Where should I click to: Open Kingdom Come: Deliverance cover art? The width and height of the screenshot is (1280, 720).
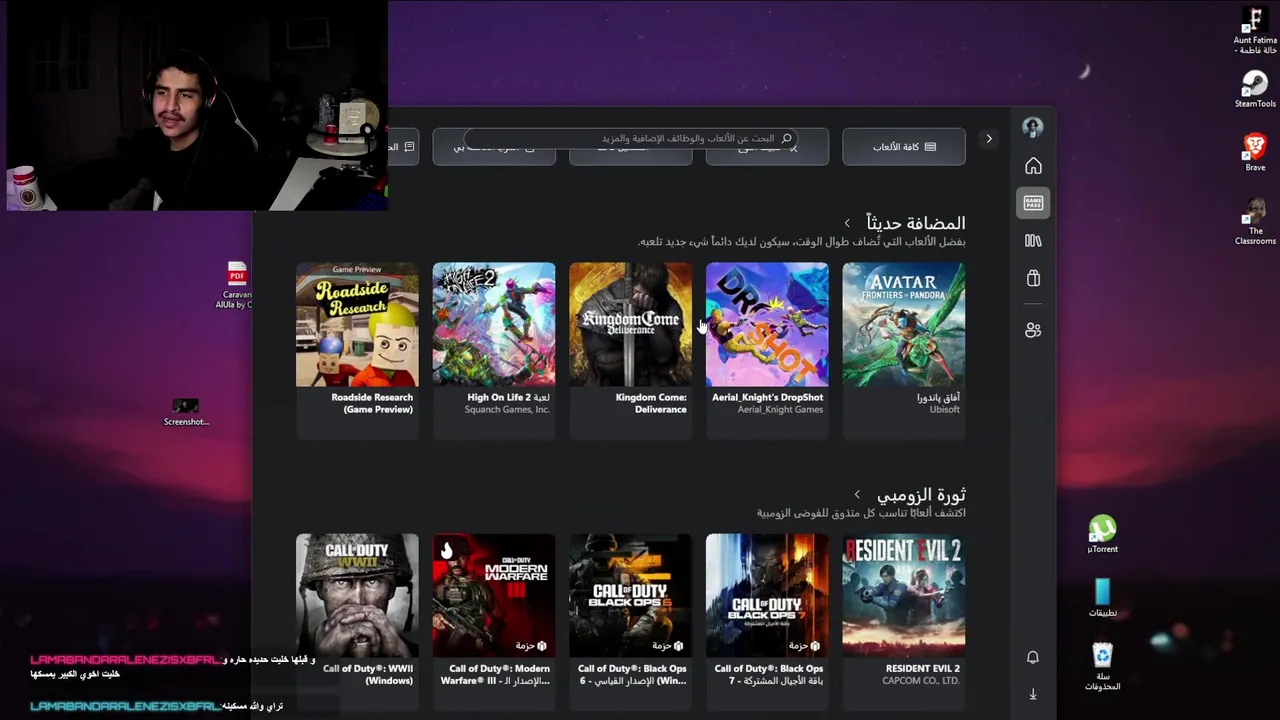point(630,325)
